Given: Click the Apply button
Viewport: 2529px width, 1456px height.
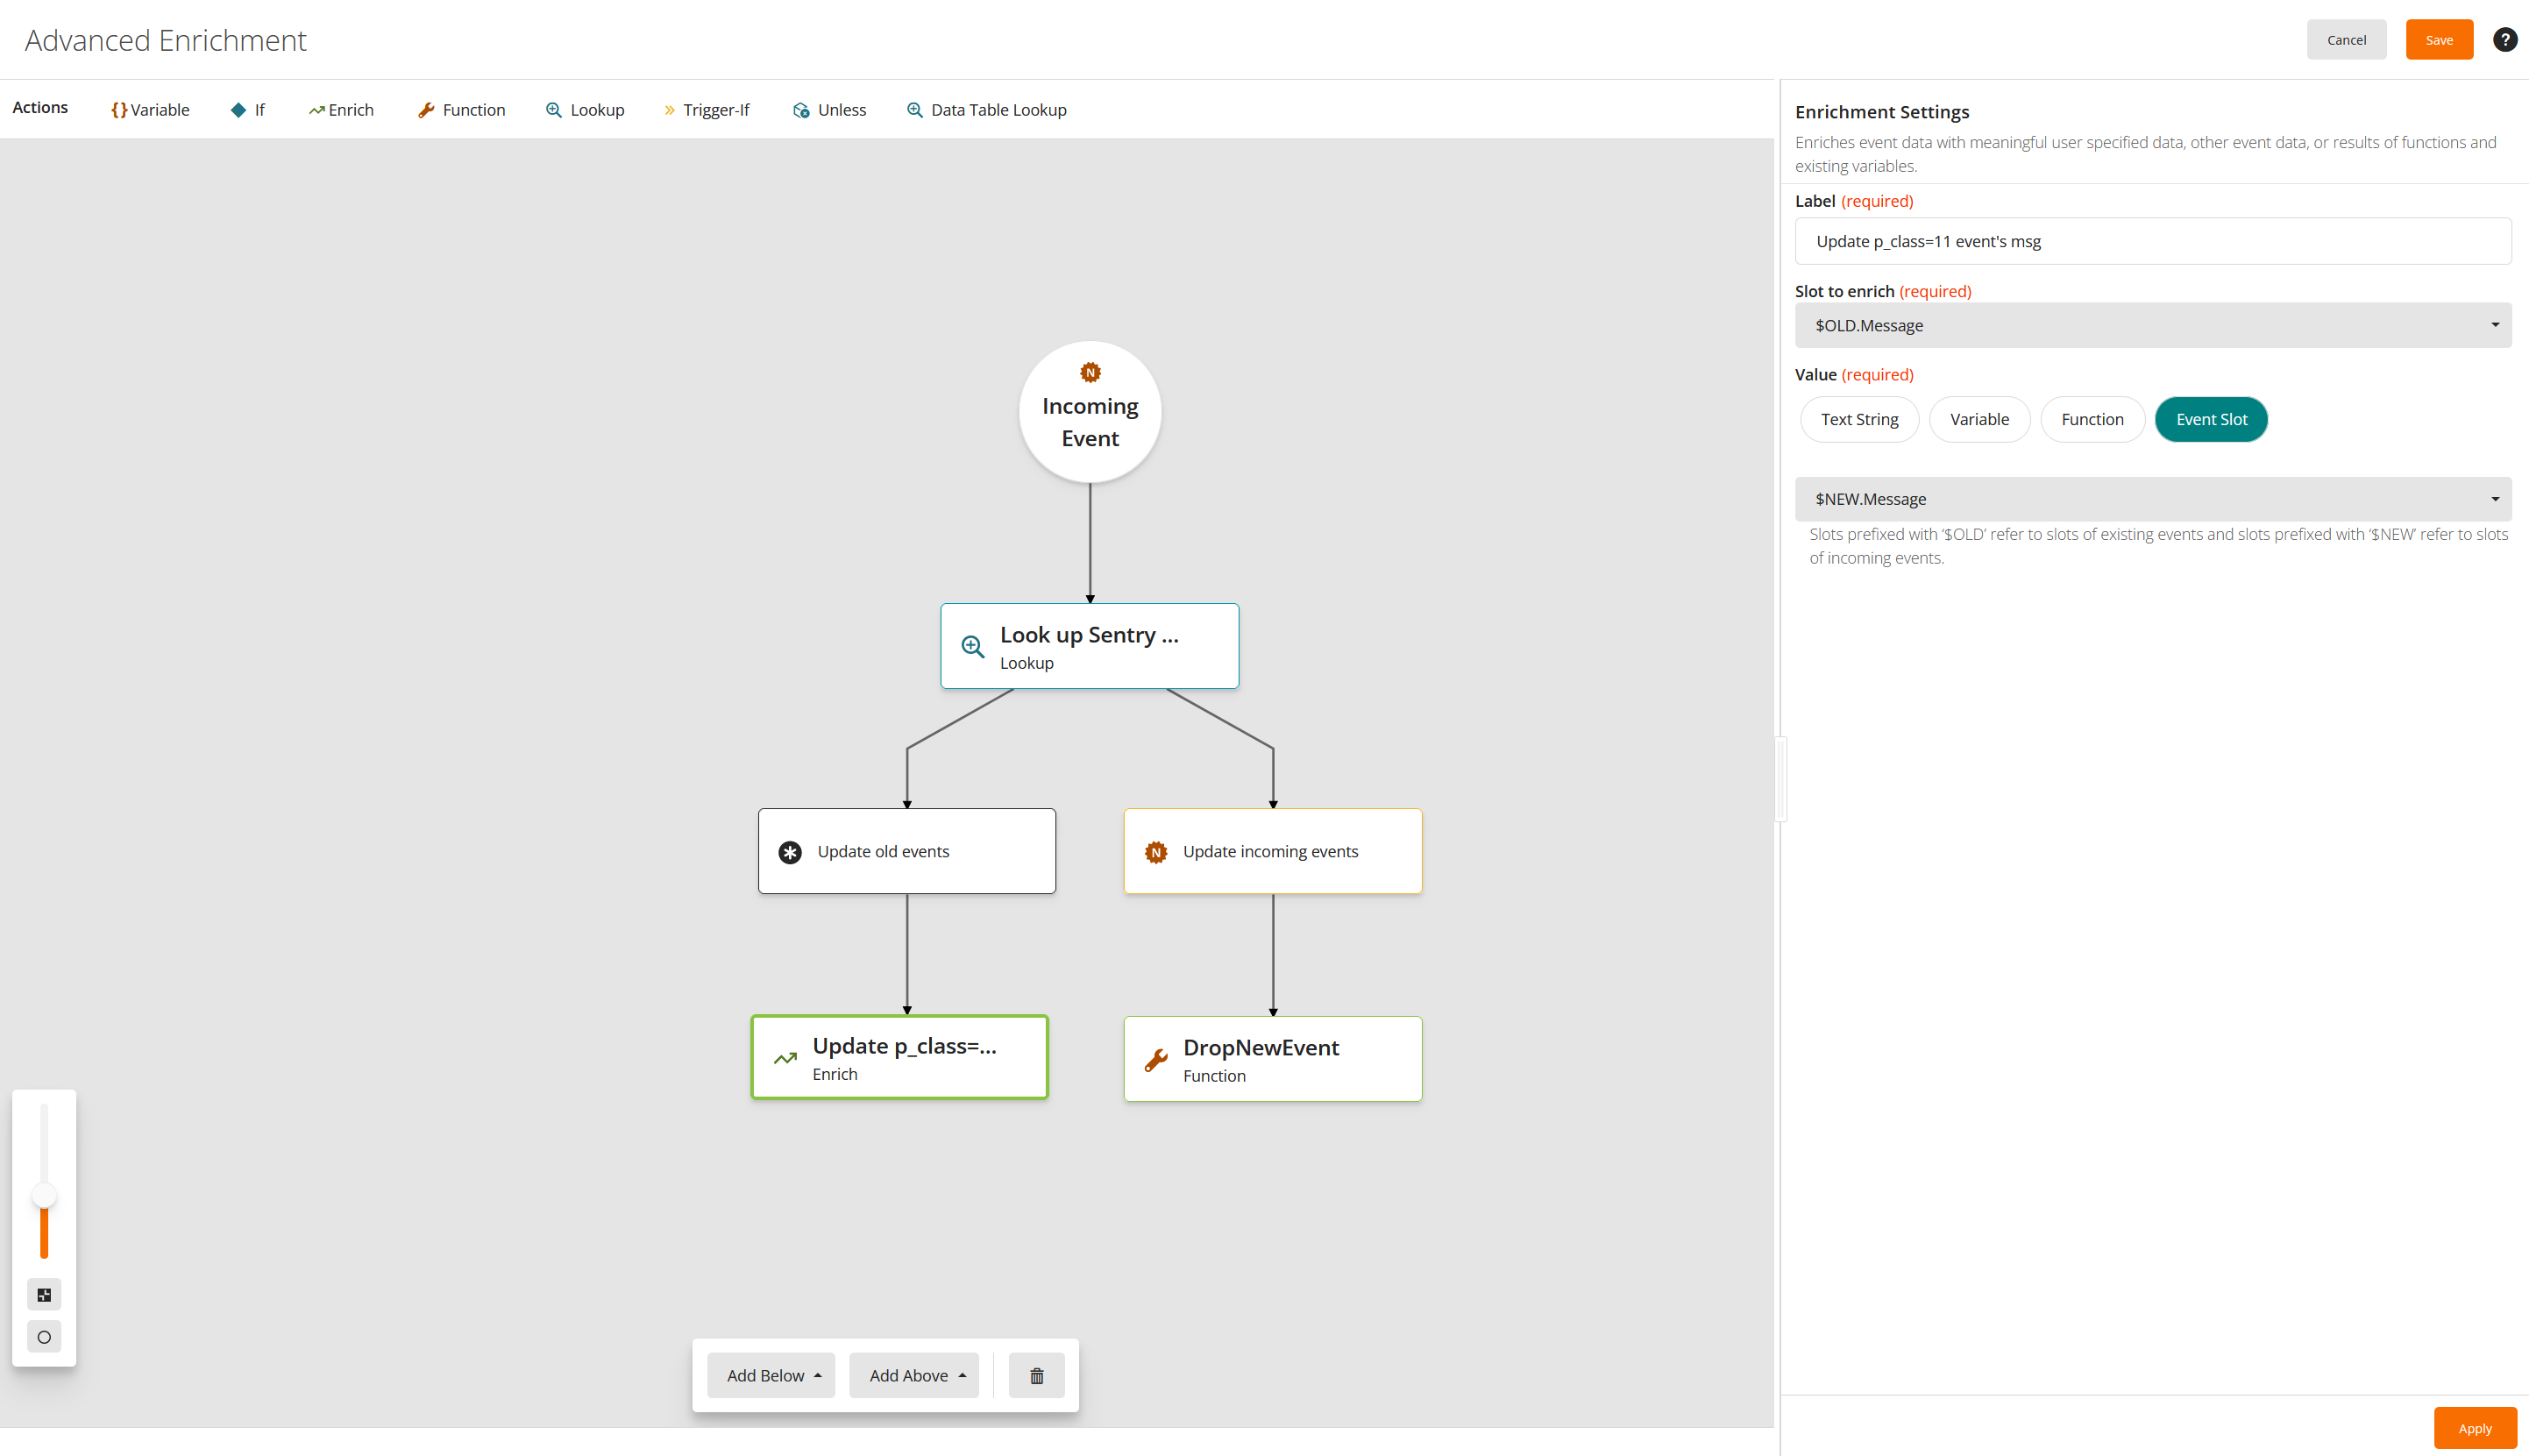Looking at the screenshot, I should (x=2474, y=1428).
